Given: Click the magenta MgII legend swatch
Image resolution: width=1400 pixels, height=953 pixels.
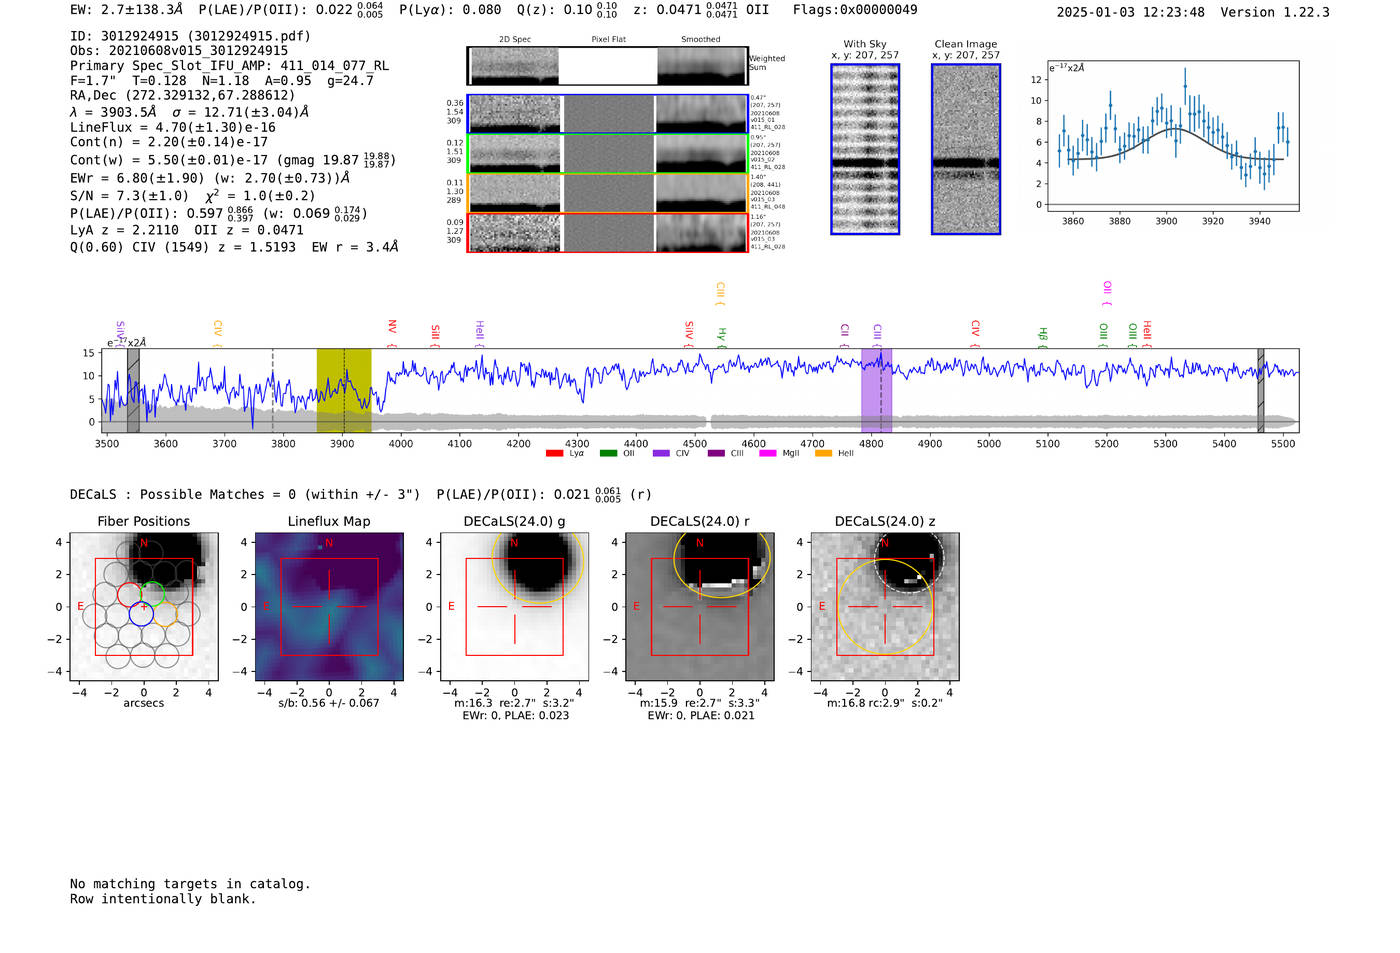Looking at the screenshot, I should pyautogui.click(x=768, y=454).
